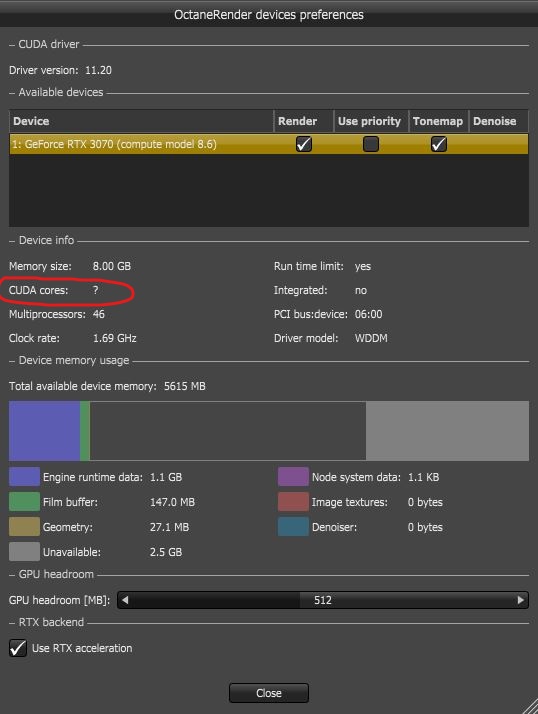Click the Film buffer green swatch
Screen dimensions: 538x714
pos(24,502)
